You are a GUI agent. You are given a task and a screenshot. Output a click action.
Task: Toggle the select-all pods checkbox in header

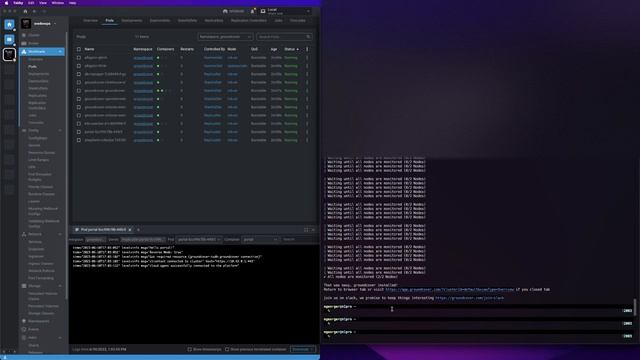click(79, 49)
